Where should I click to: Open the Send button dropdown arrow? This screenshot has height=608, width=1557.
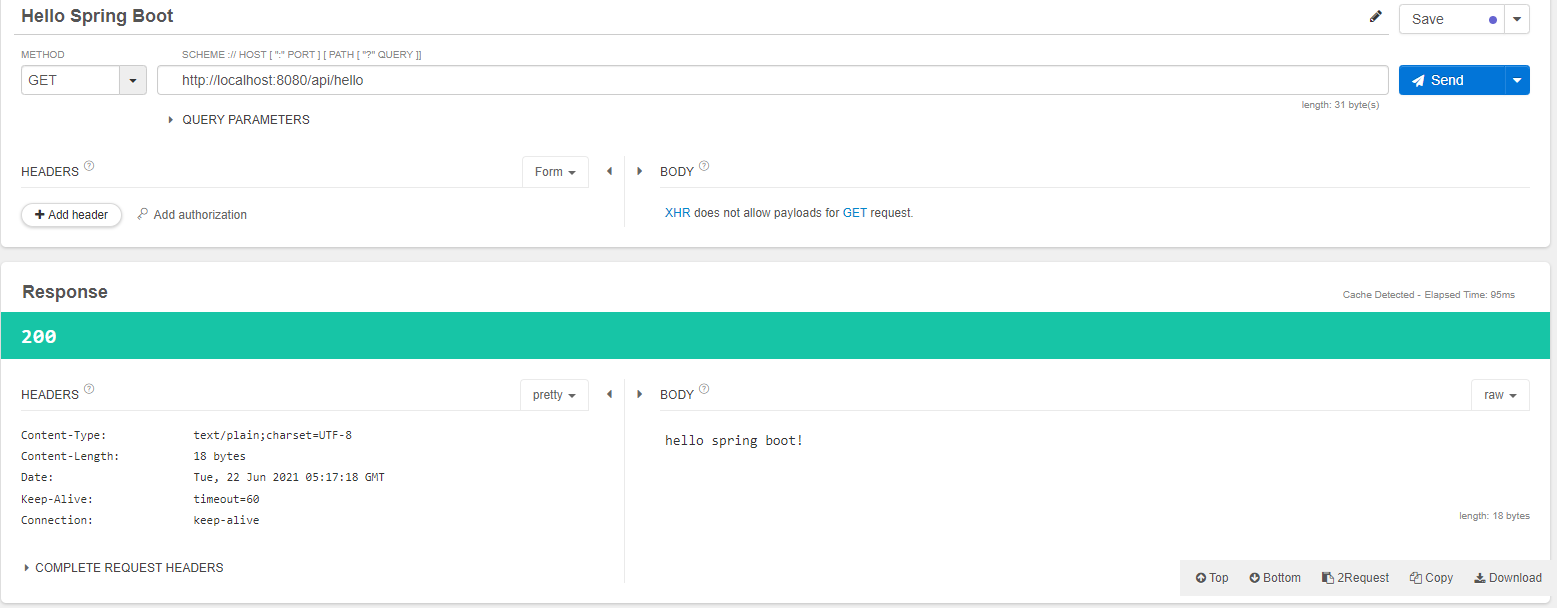1517,81
